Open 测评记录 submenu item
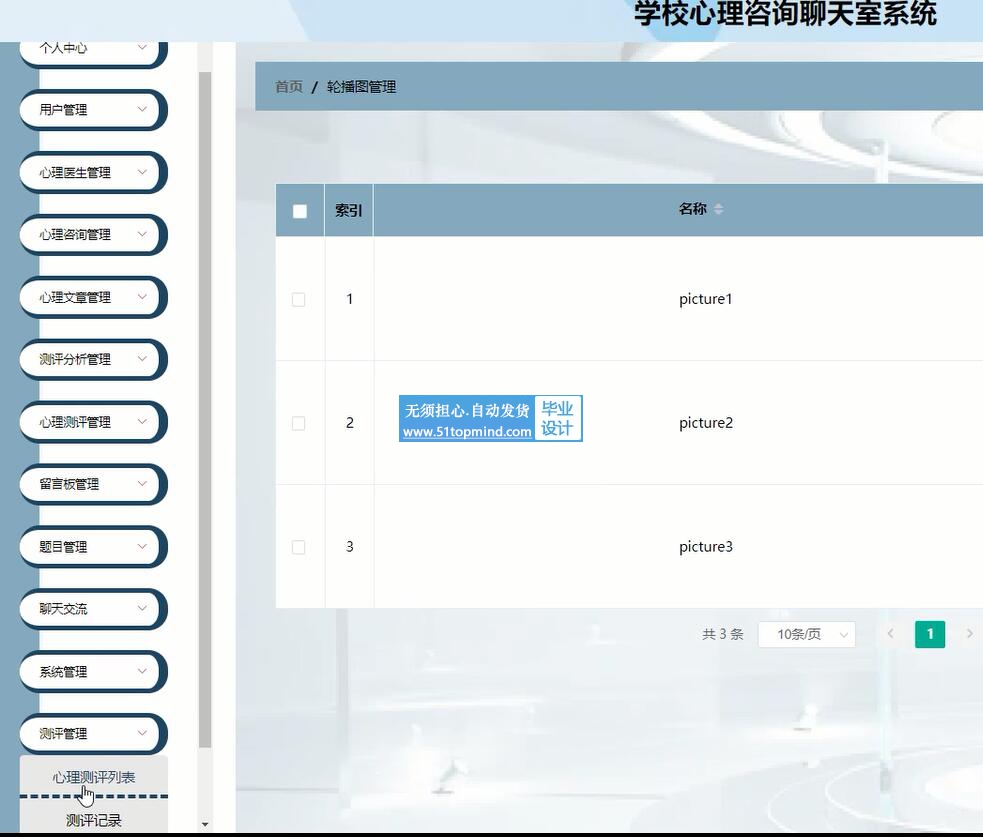The width and height of the screenshot is (983, 837). click(x=93, y=819)
